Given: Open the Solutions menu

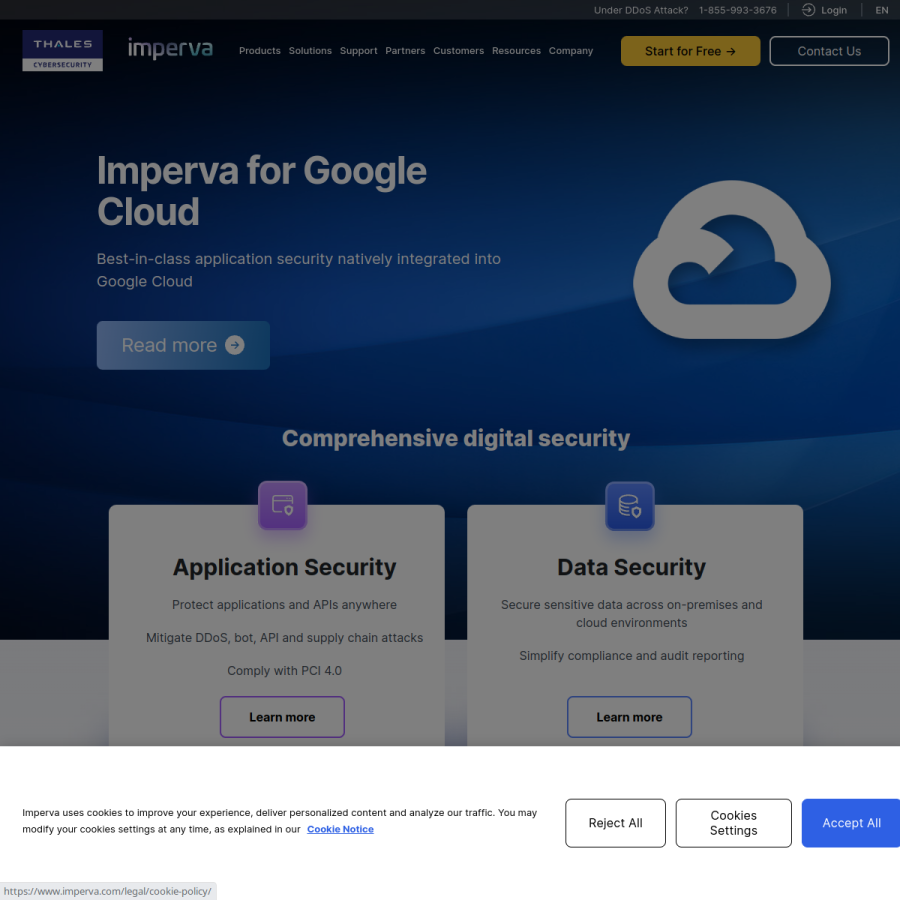Looking at the screenshot, I should [310, 51].
